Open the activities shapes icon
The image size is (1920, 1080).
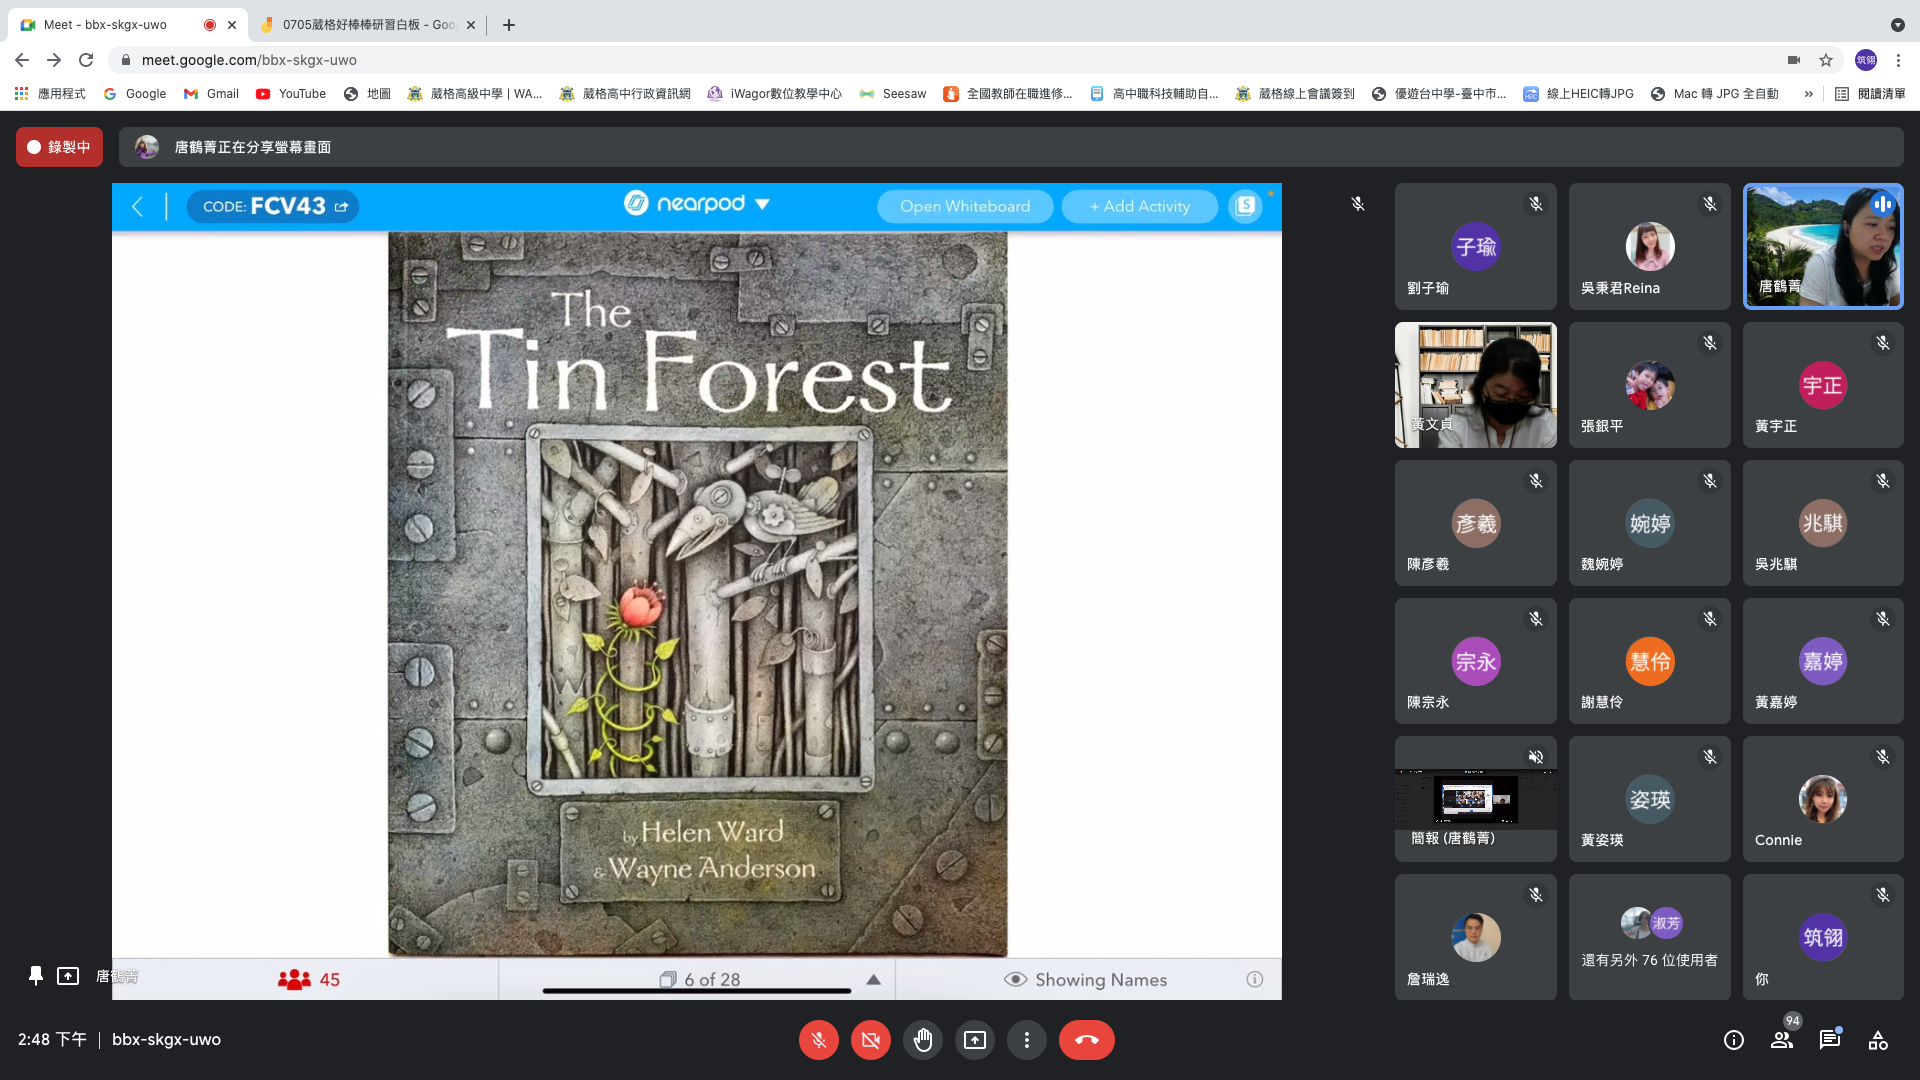click(1878, 1040)
